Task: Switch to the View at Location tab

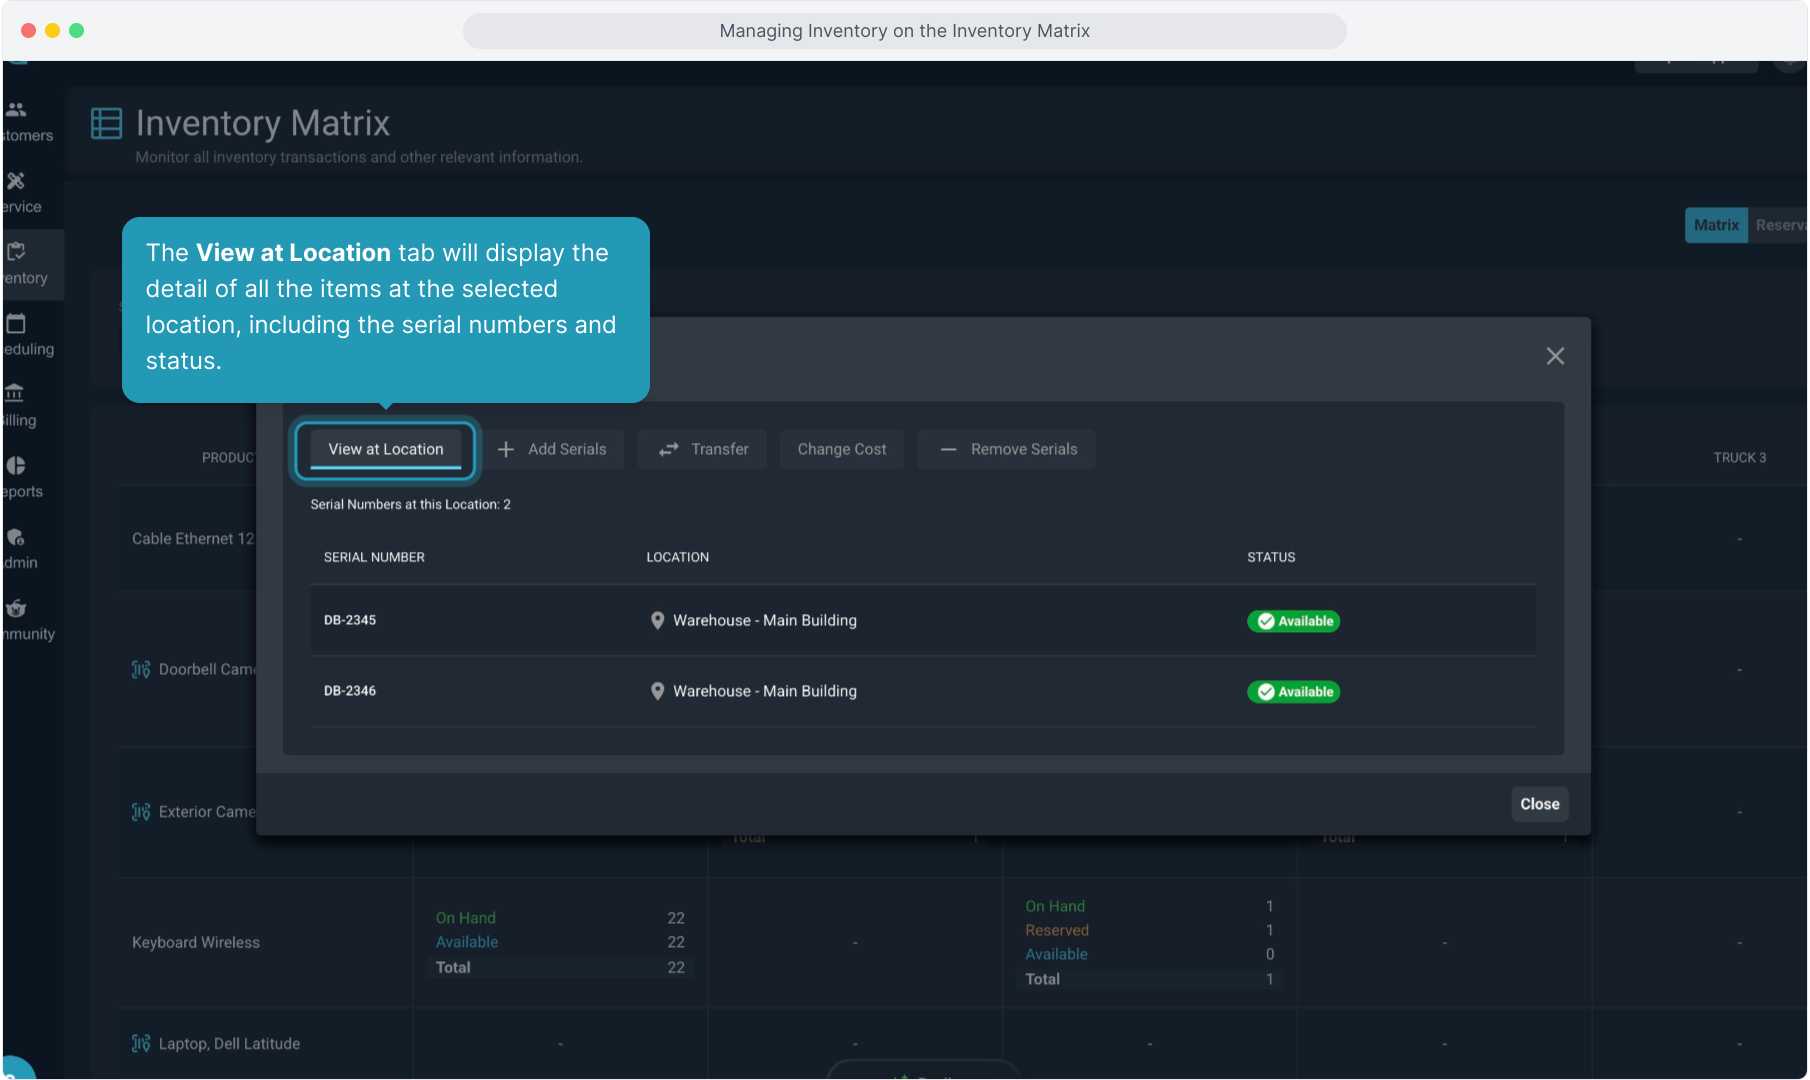Action: pos(385,449)
